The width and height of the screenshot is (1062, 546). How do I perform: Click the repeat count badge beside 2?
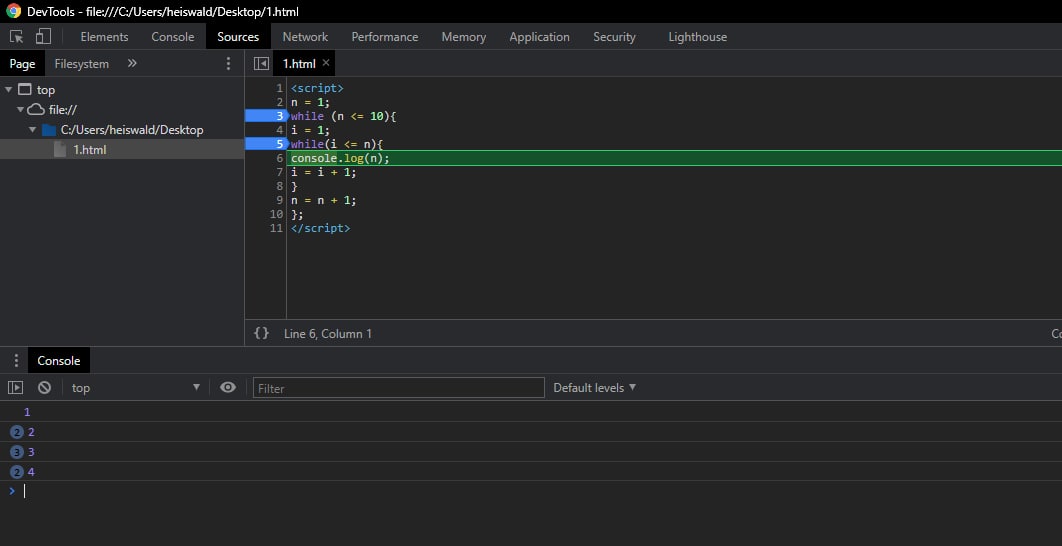17,432
